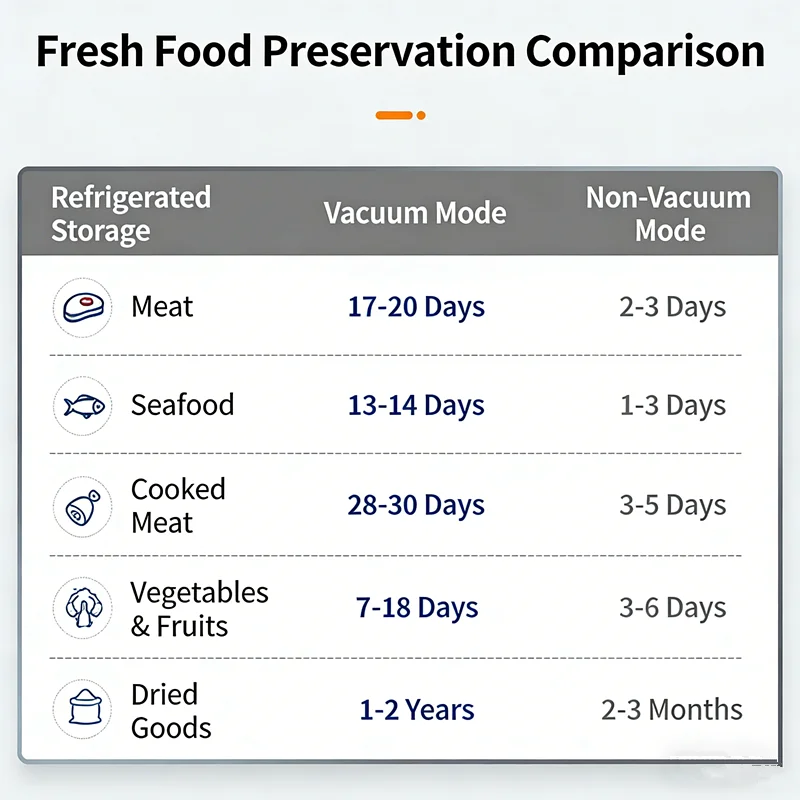The image size is (800, 800).
Task: Click the 2-3 Months non-vacuum value
Action: pyautogui.click(x=672, y=710)
